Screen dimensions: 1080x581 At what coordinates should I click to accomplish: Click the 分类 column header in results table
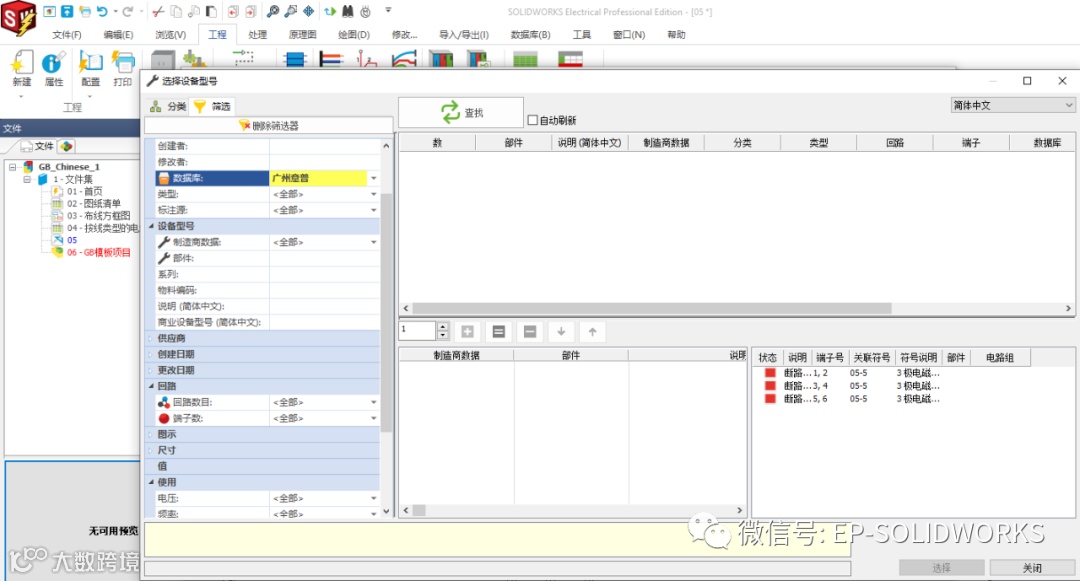[742, 142]
